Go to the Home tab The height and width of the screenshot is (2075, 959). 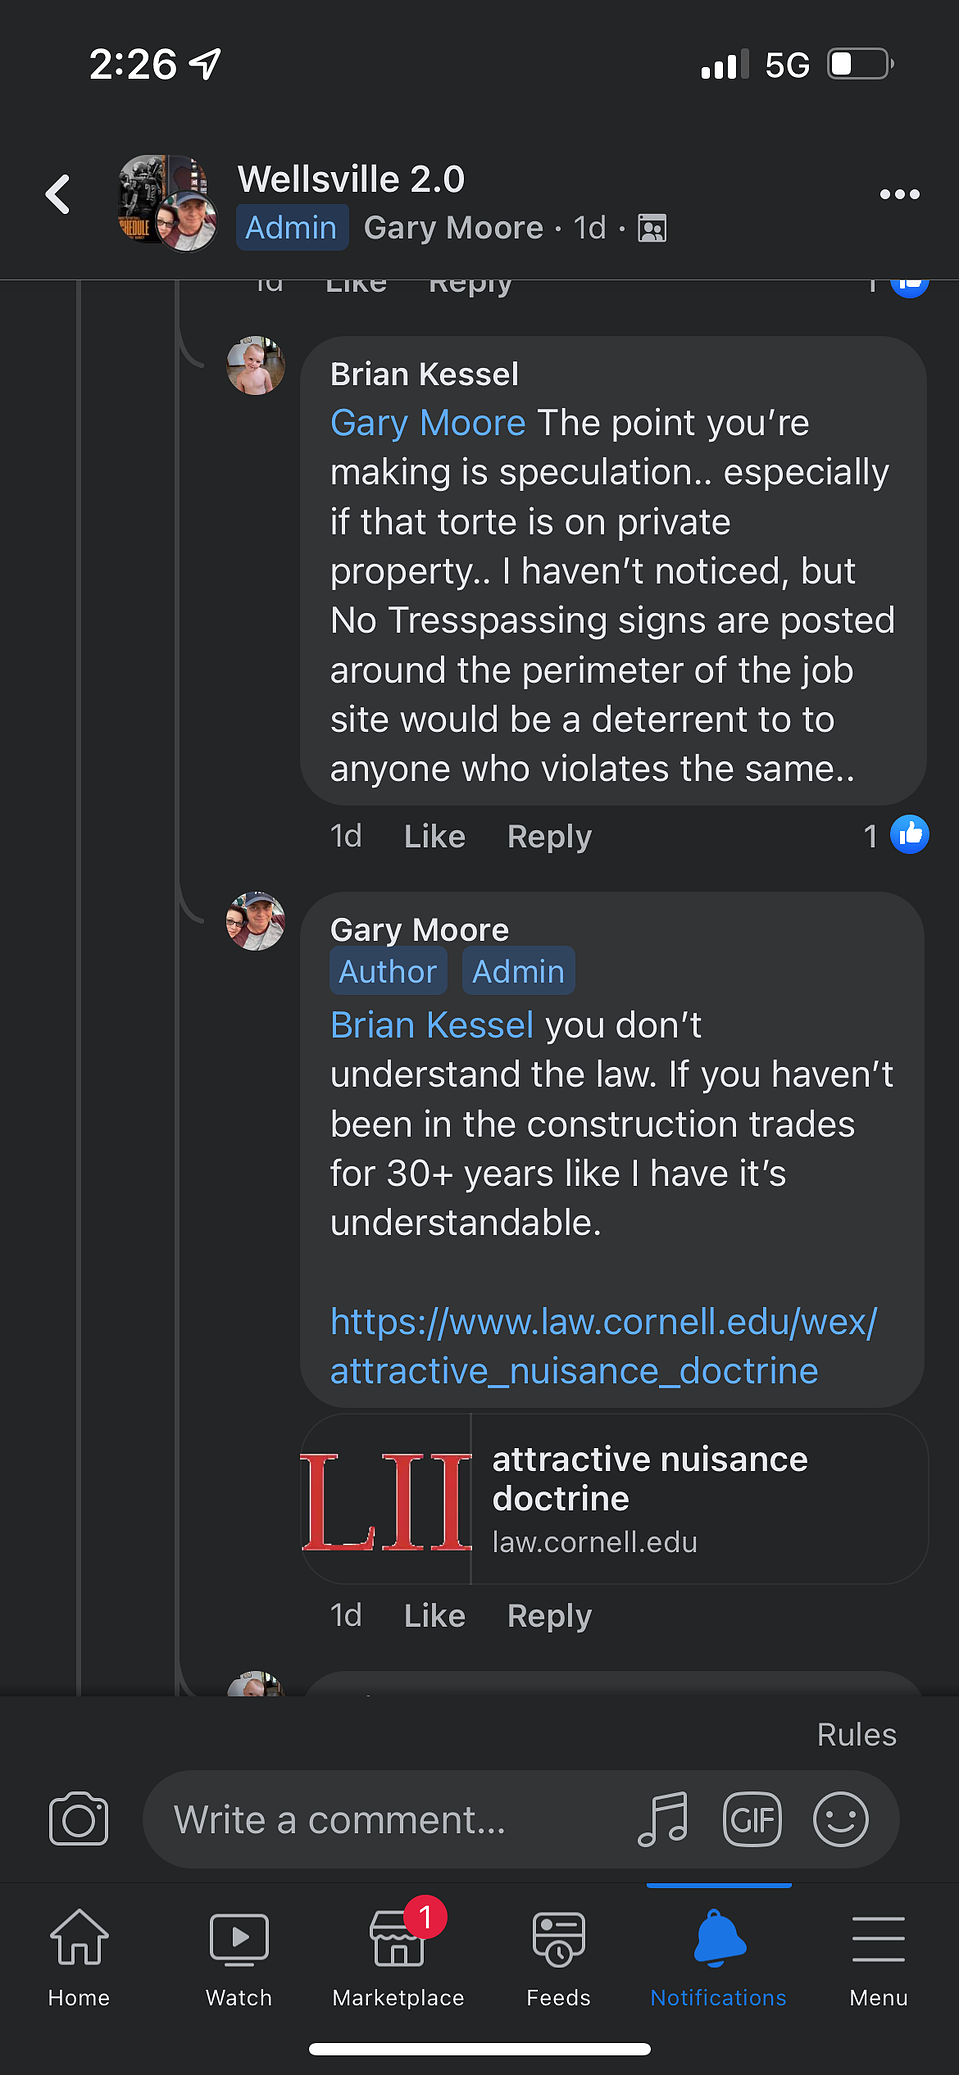point(79,1957)
